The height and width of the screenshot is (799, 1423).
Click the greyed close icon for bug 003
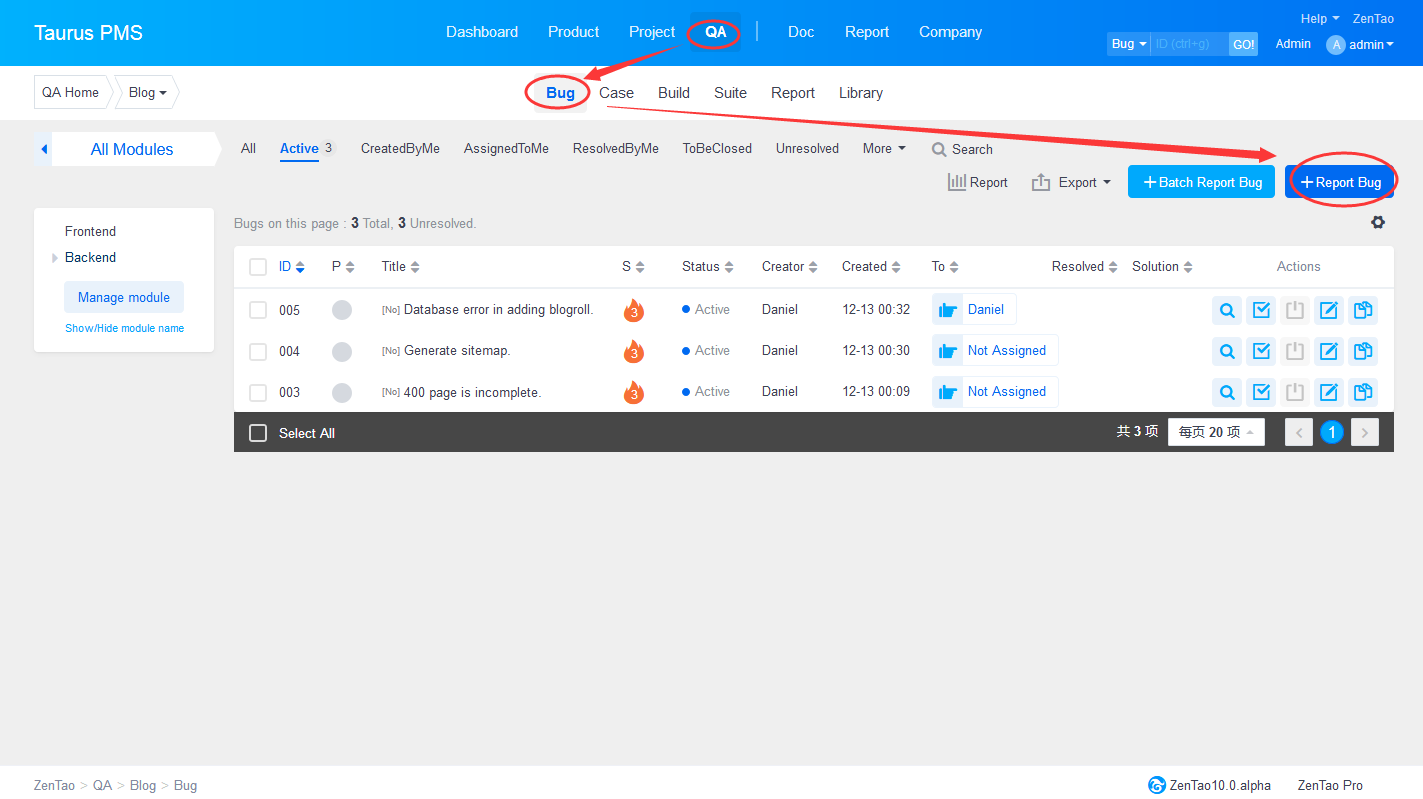[1295, 392]
